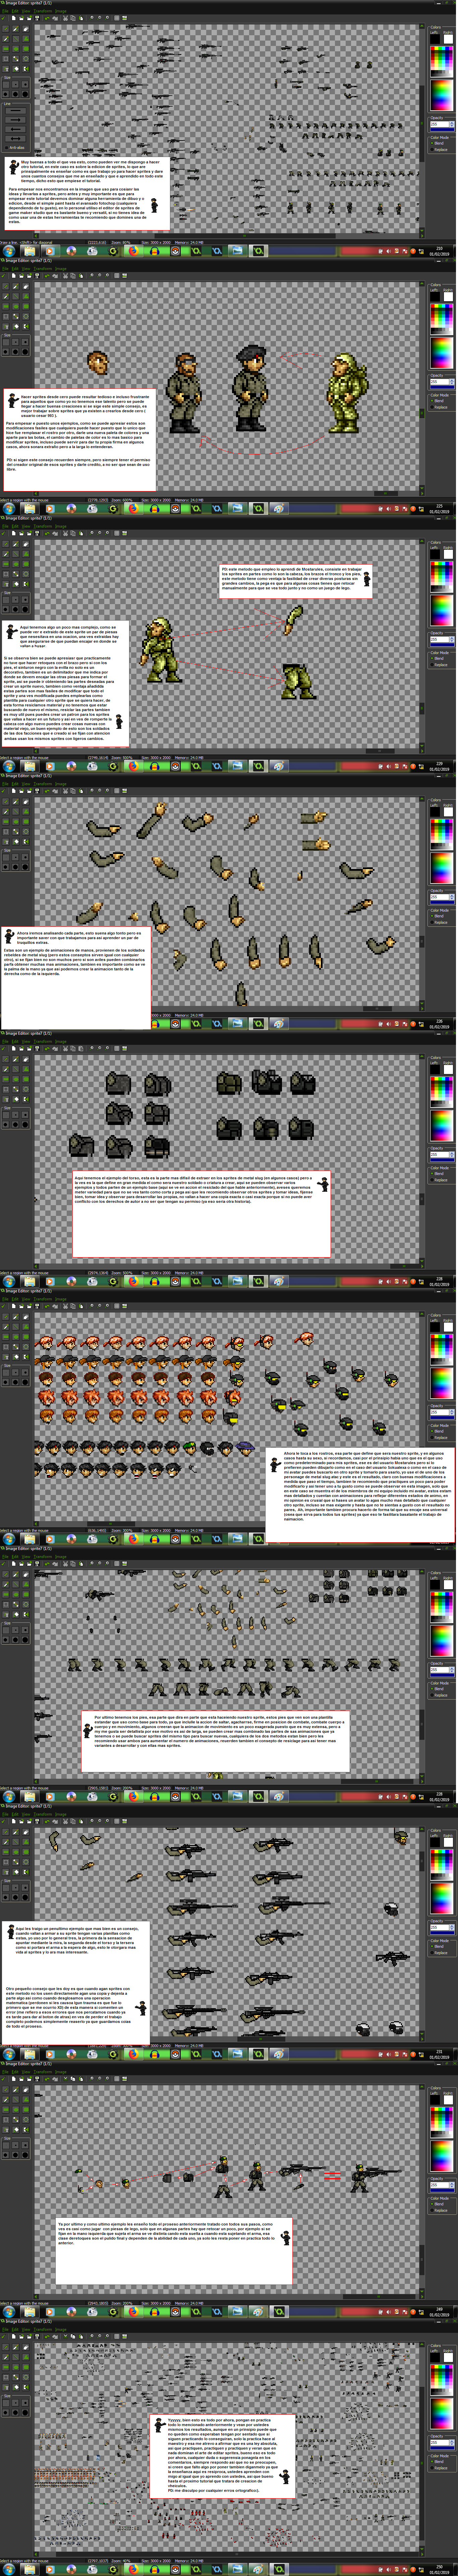Select the Fill bucket tool in top weapons-sheet editor
Screen dimensions: 458x2576
coord(16,69)
